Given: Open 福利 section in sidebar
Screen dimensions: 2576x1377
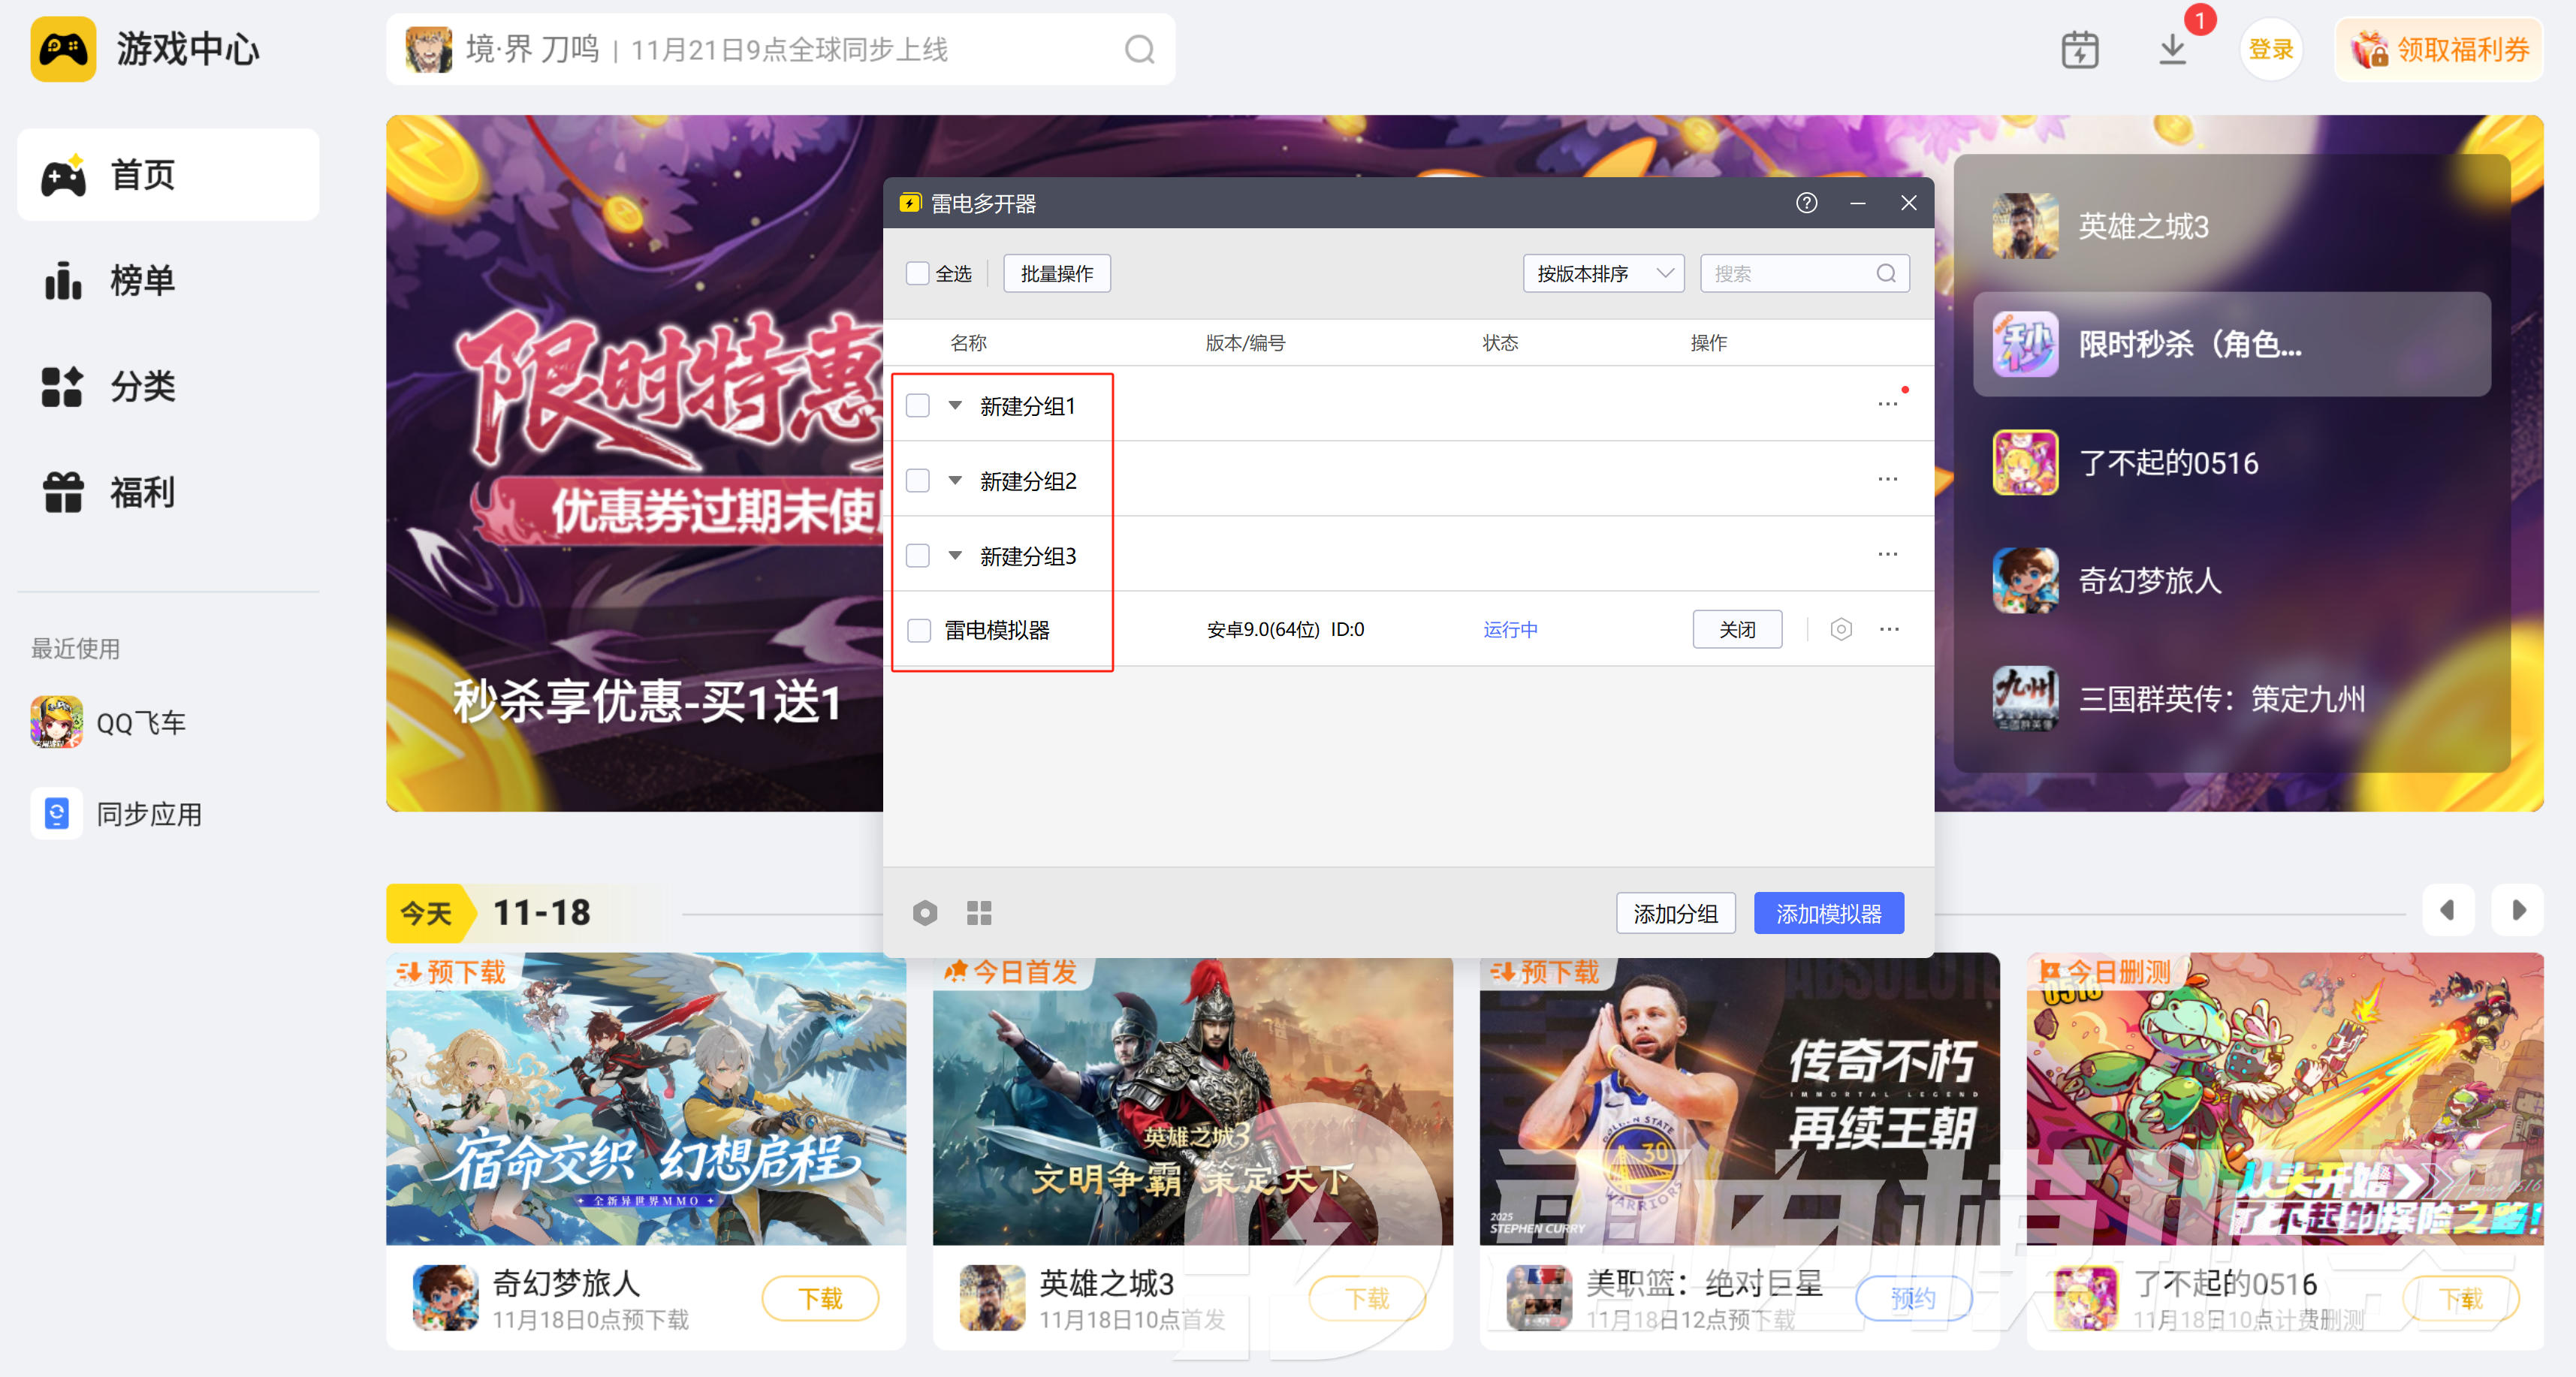Looking at the screenshot, I should [x=142, y=492].
